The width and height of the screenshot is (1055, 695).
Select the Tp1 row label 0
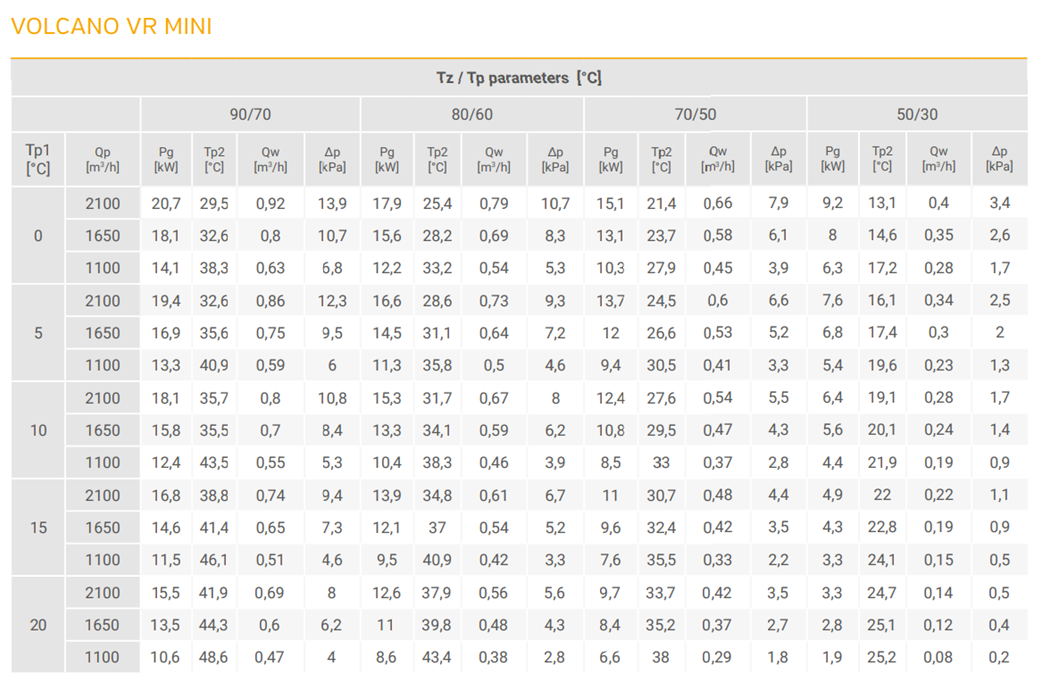(38, 236)
